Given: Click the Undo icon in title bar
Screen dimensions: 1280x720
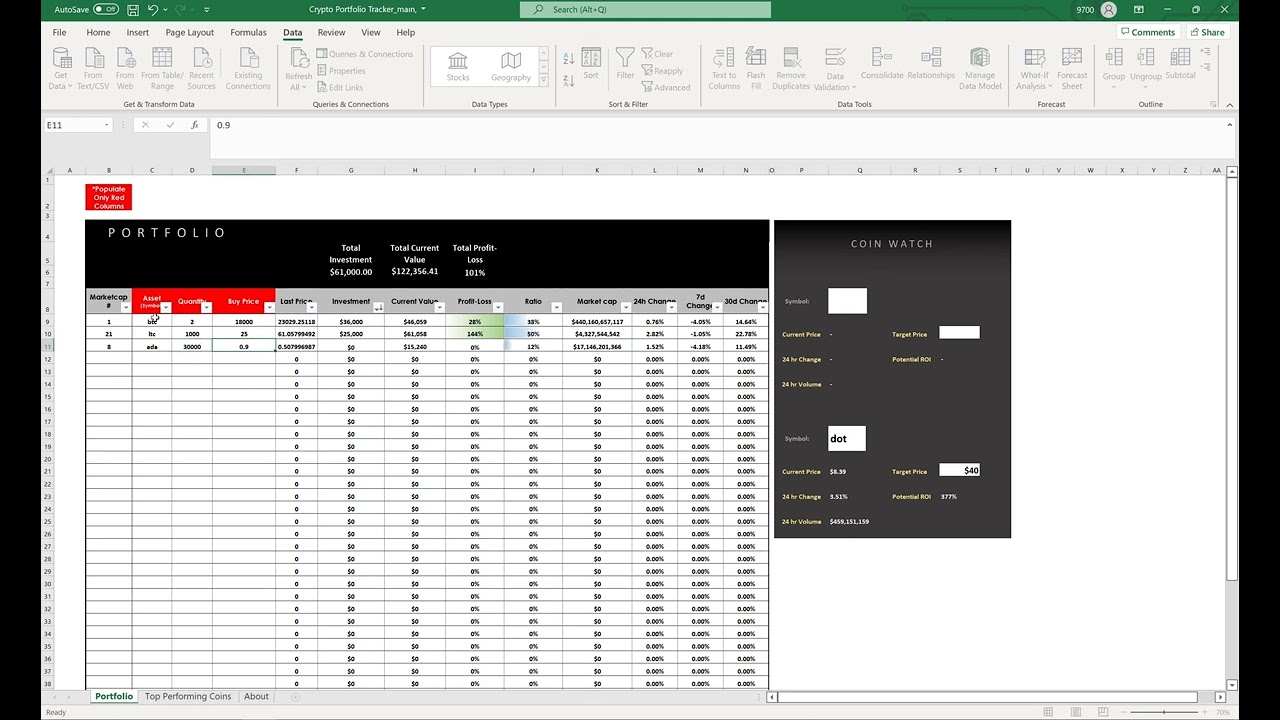Looking at the screenshot, I should (x=153, y=9).
